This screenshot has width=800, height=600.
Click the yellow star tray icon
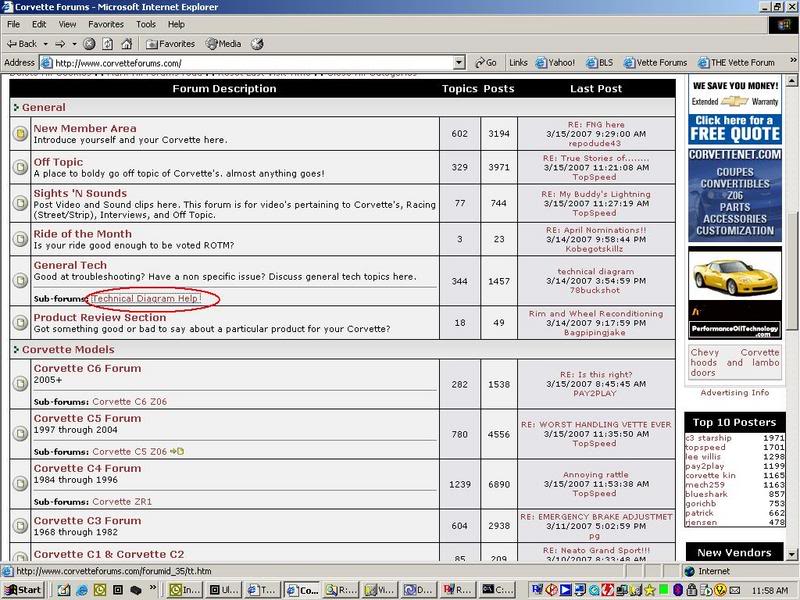(x=649, y=590)
